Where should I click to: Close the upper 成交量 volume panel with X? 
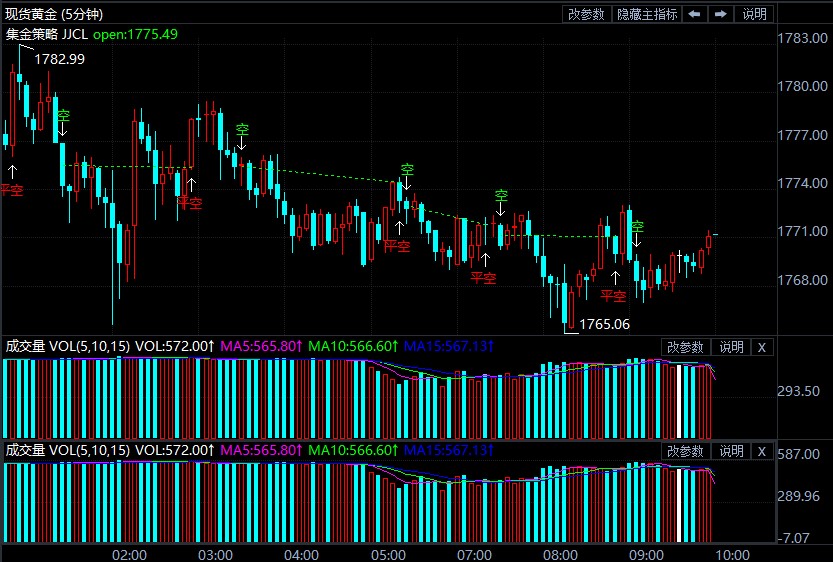pos(761,347)
